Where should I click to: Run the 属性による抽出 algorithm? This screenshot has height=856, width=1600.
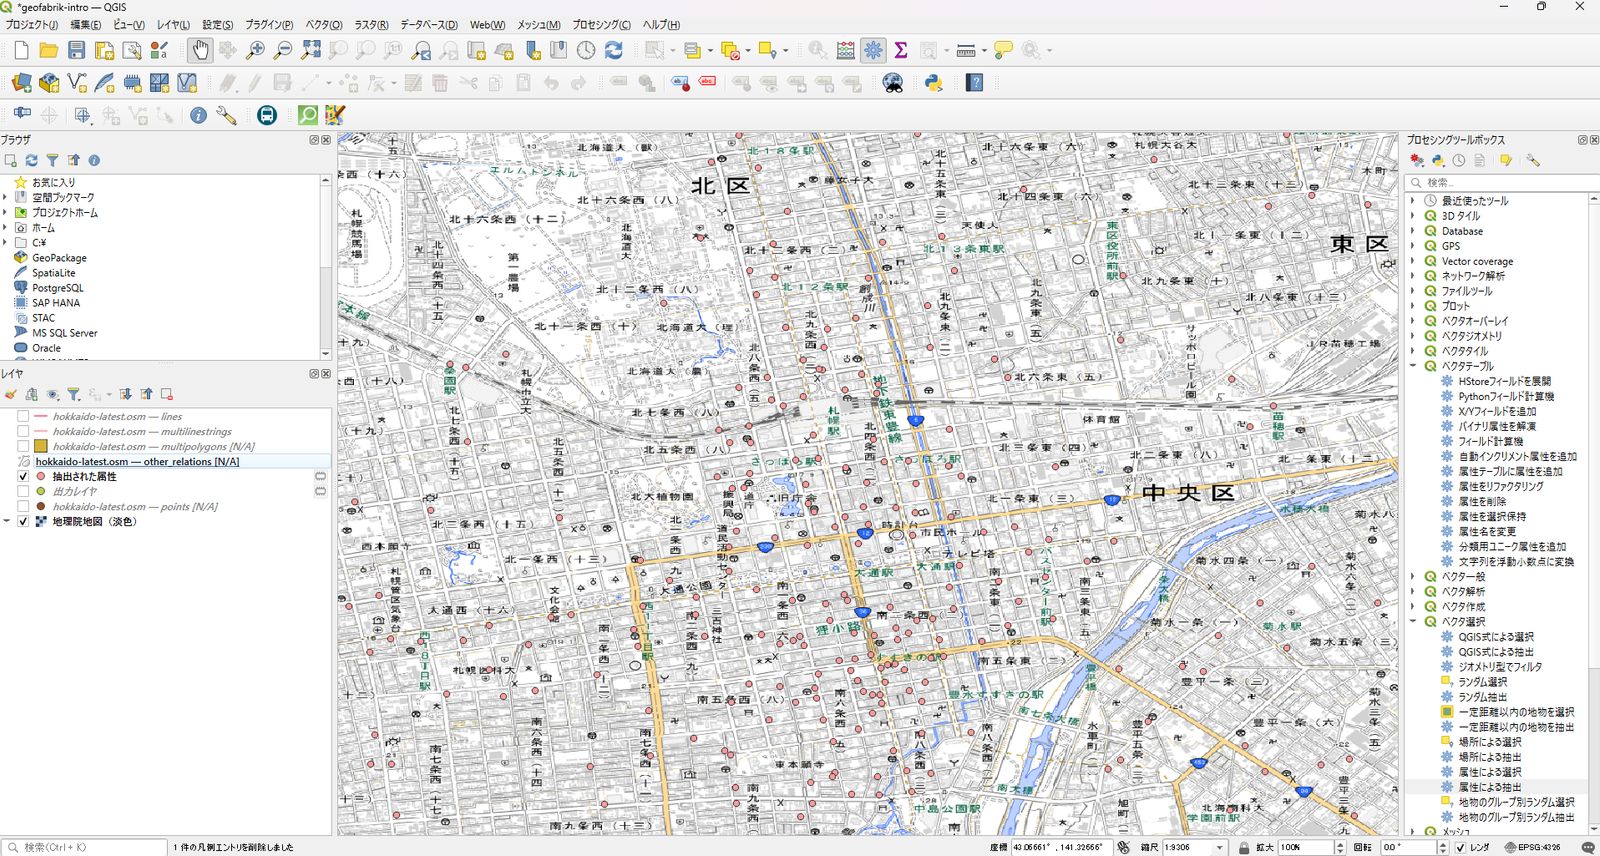click(x=1489, y=787)
